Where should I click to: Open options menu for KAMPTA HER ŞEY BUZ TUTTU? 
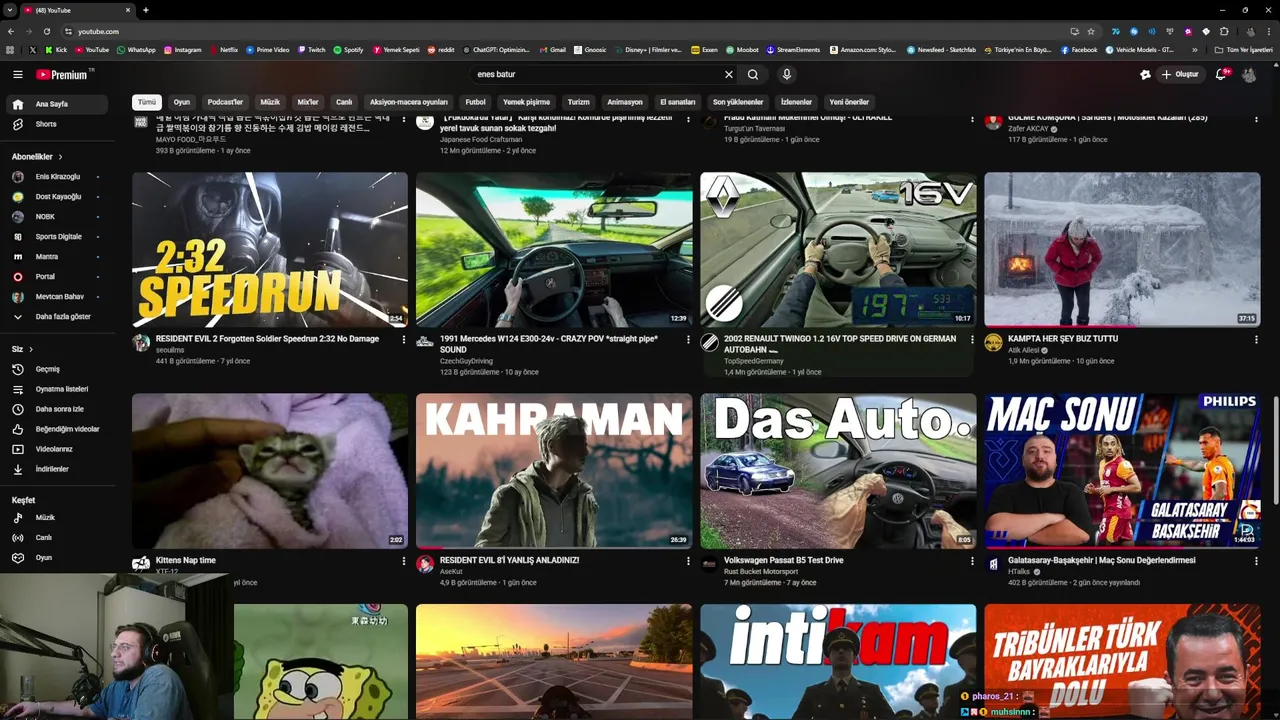[1256, 340]
